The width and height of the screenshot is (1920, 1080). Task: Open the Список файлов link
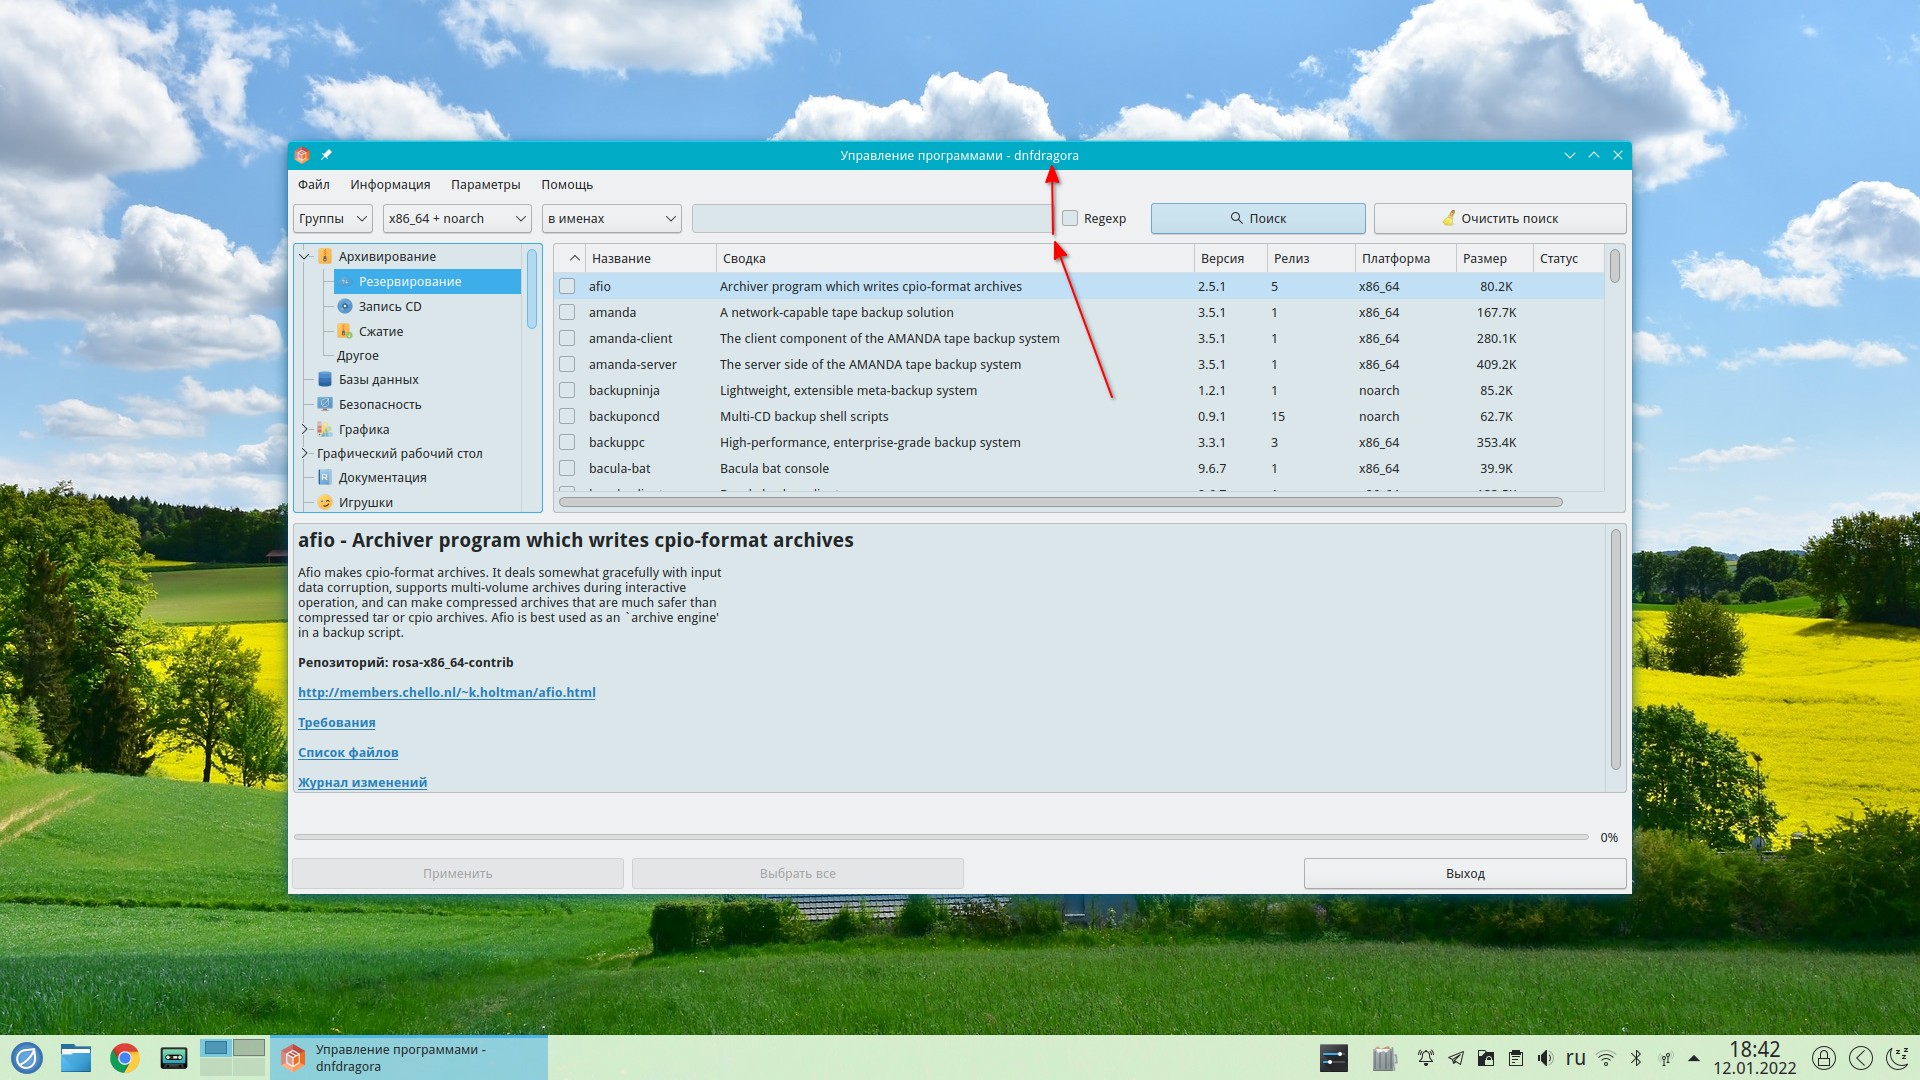[348, 752]
